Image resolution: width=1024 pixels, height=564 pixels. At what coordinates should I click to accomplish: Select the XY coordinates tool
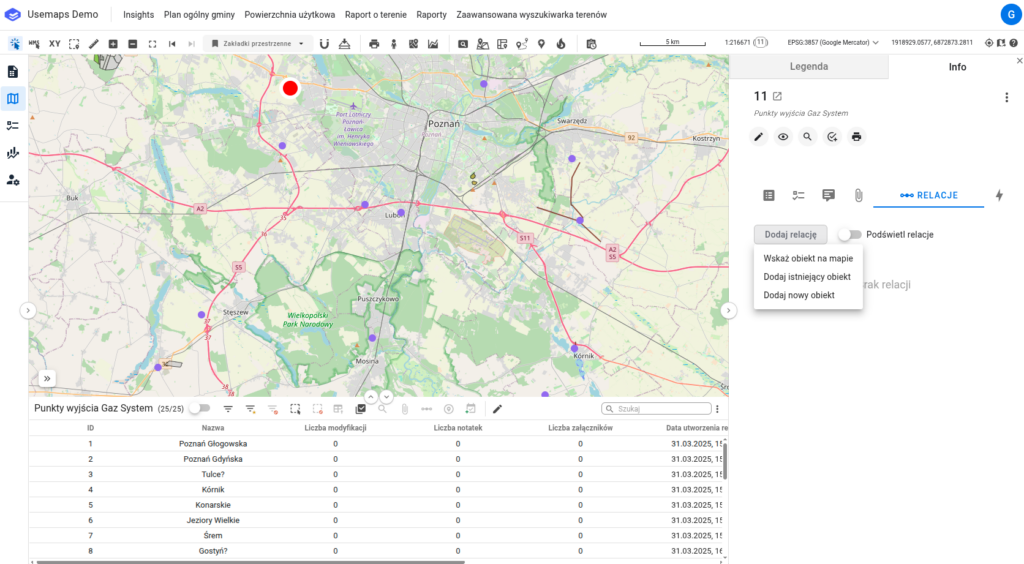(55, 44)
